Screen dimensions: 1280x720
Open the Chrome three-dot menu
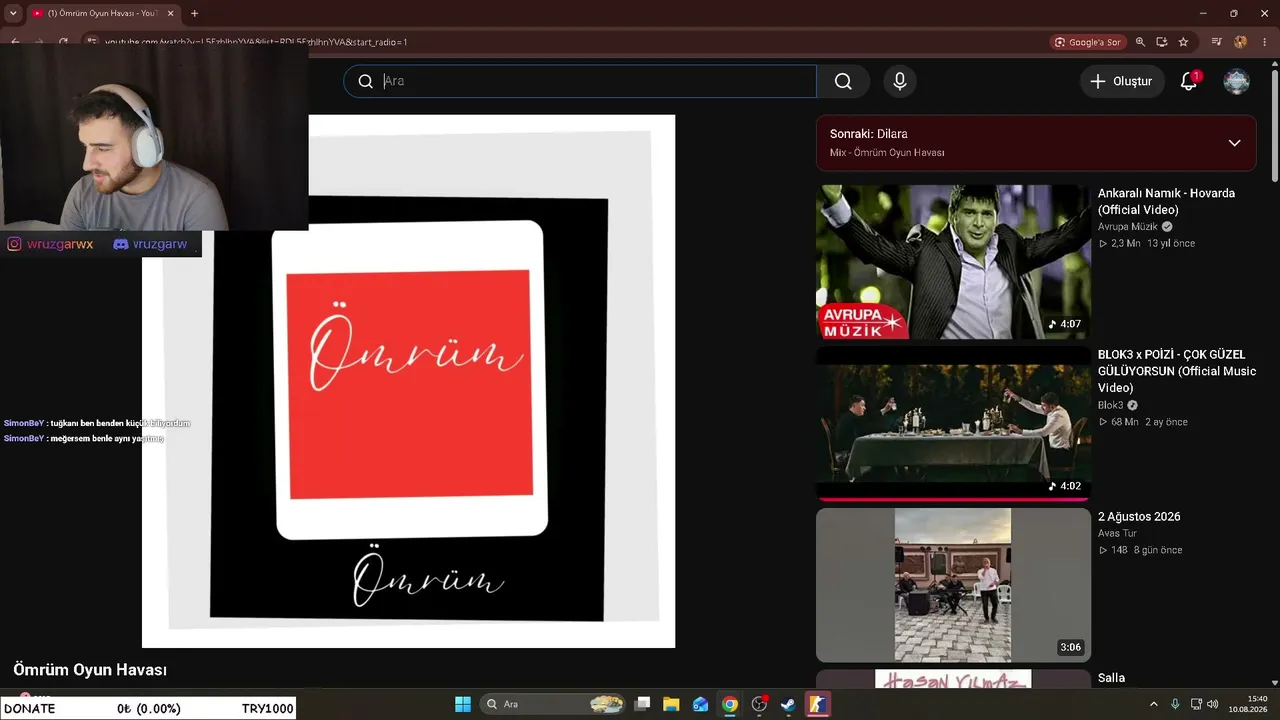click(1266, 42)
